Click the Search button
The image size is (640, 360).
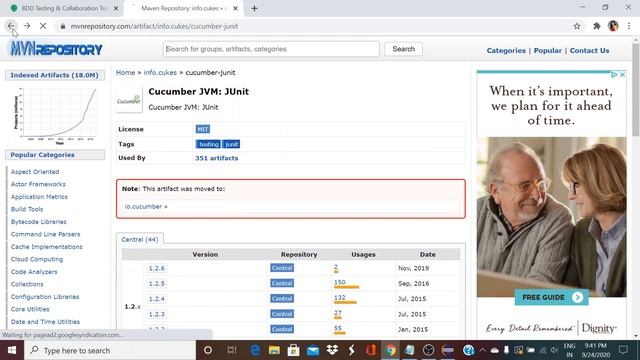[403, 49]
